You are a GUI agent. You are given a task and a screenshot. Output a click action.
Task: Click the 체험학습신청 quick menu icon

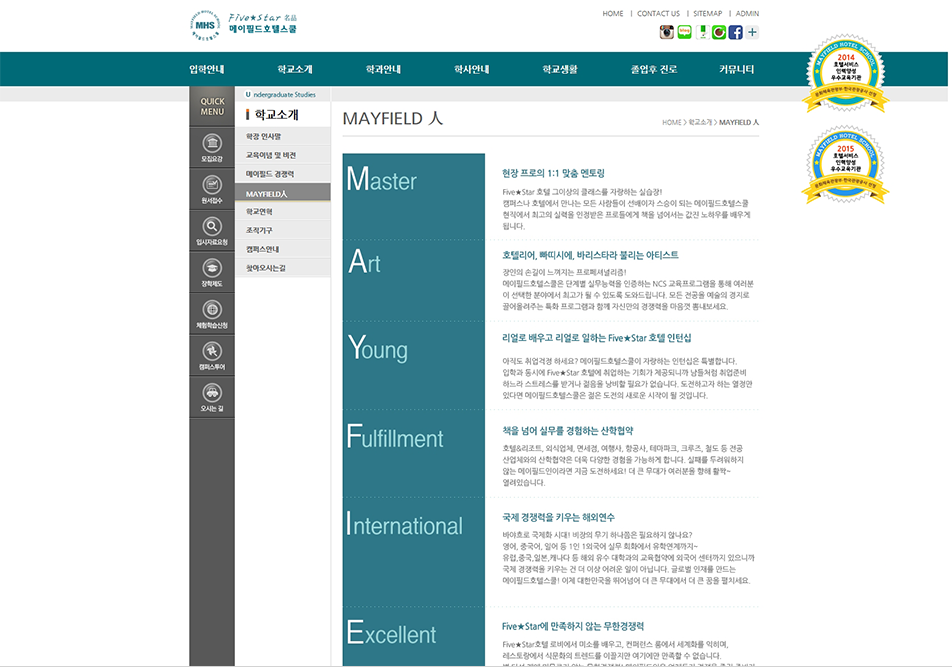coord(212,312)
